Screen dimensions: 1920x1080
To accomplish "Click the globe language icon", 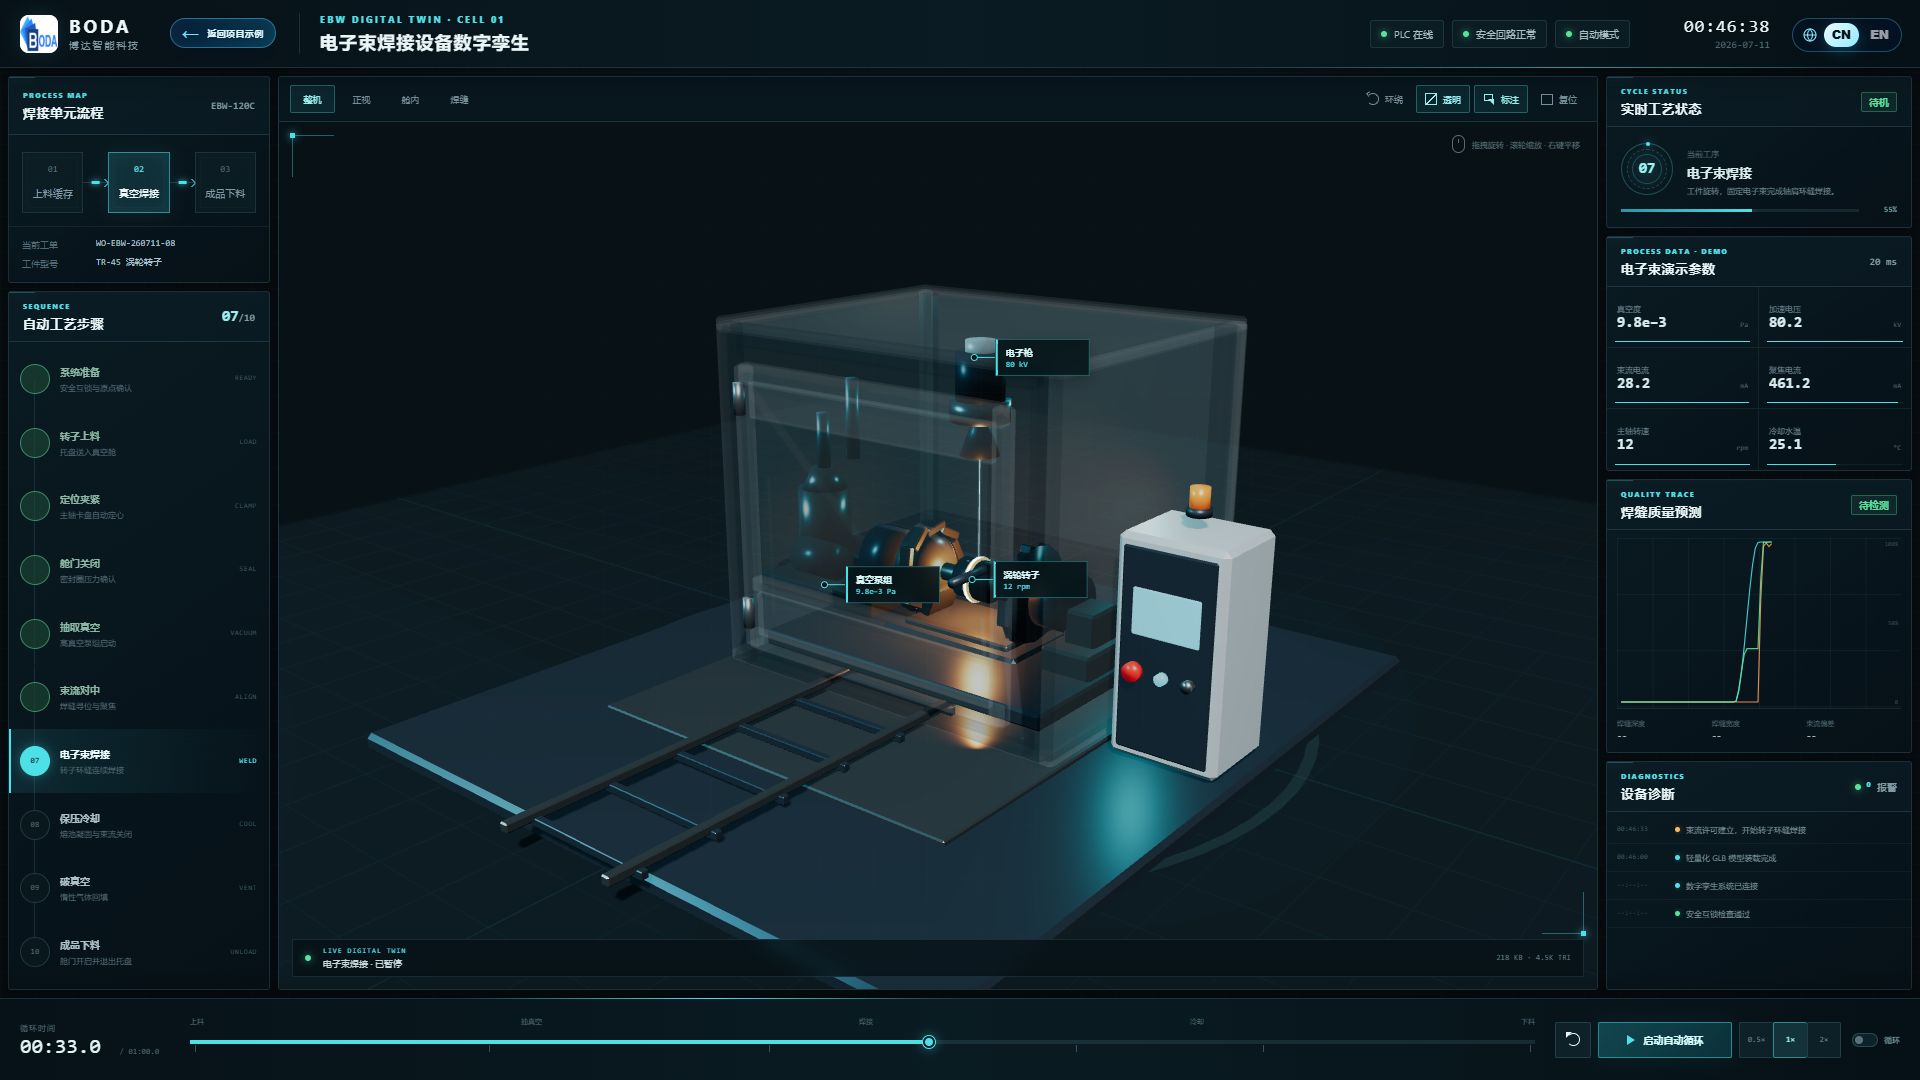I will click(1810, 35).
